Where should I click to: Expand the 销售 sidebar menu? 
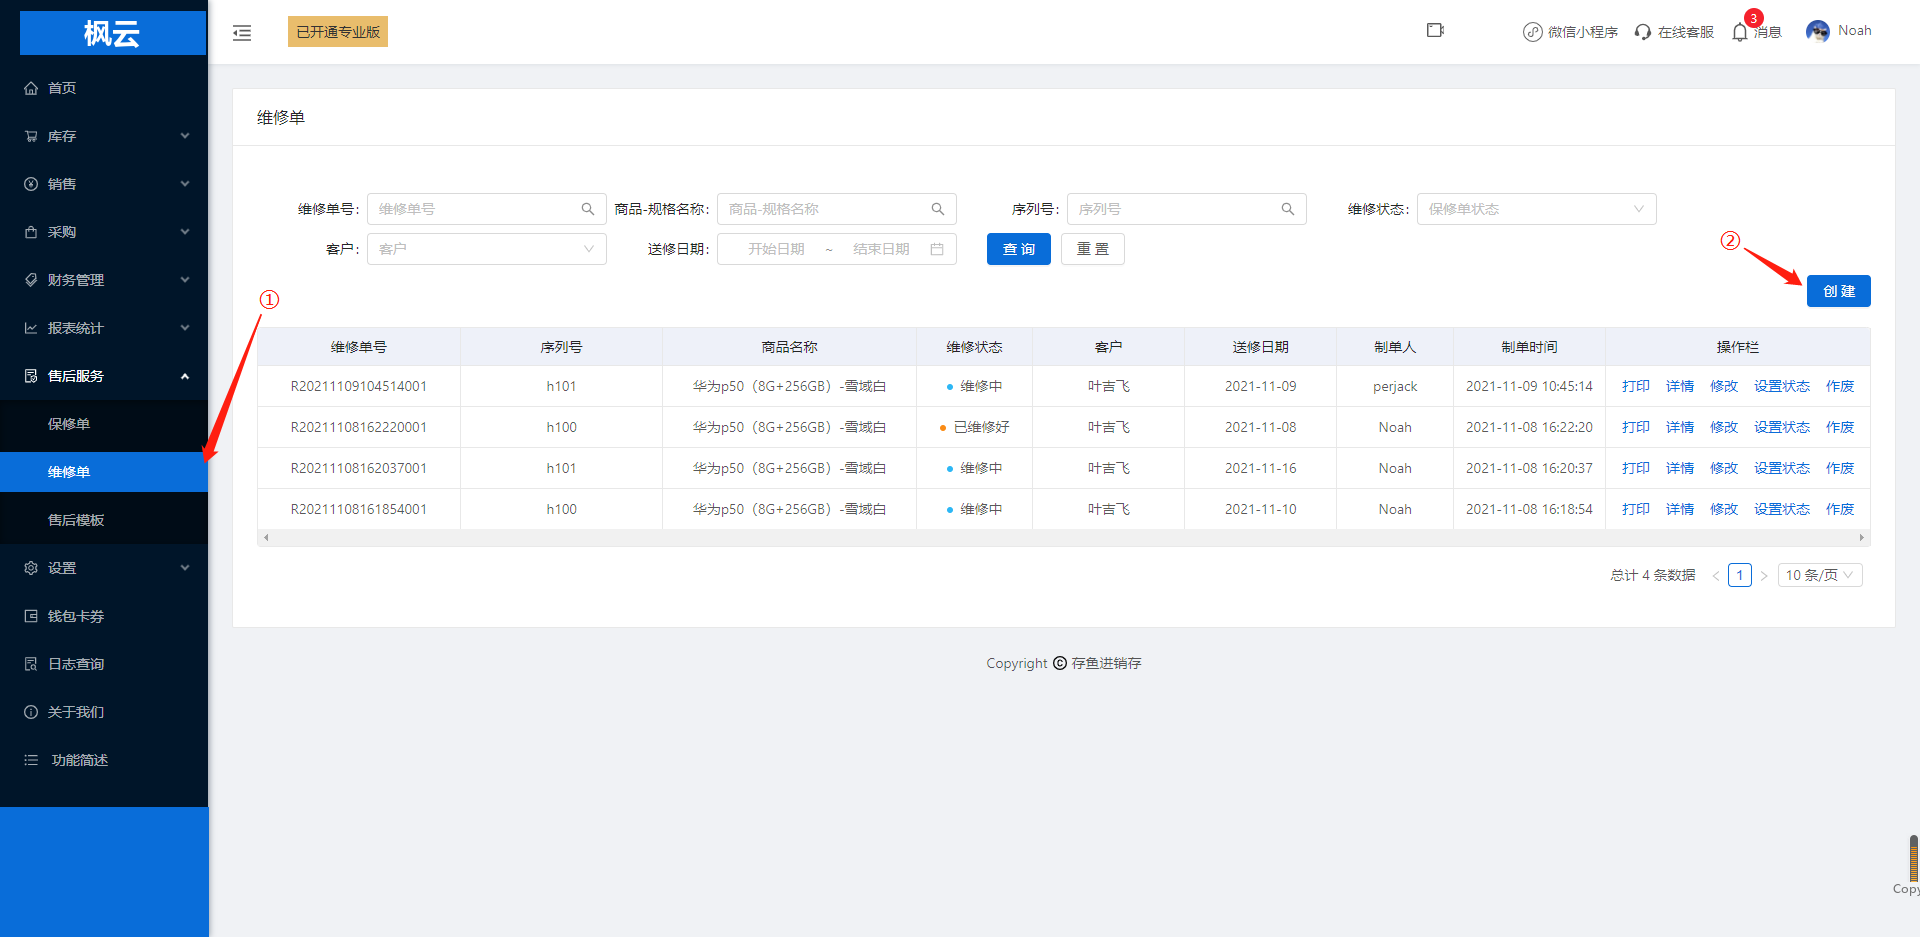click(x=104, y=184)
